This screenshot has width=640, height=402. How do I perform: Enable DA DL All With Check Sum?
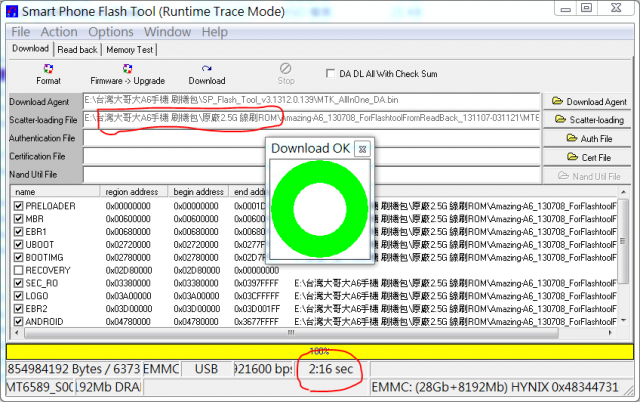(x=330, y=73)
